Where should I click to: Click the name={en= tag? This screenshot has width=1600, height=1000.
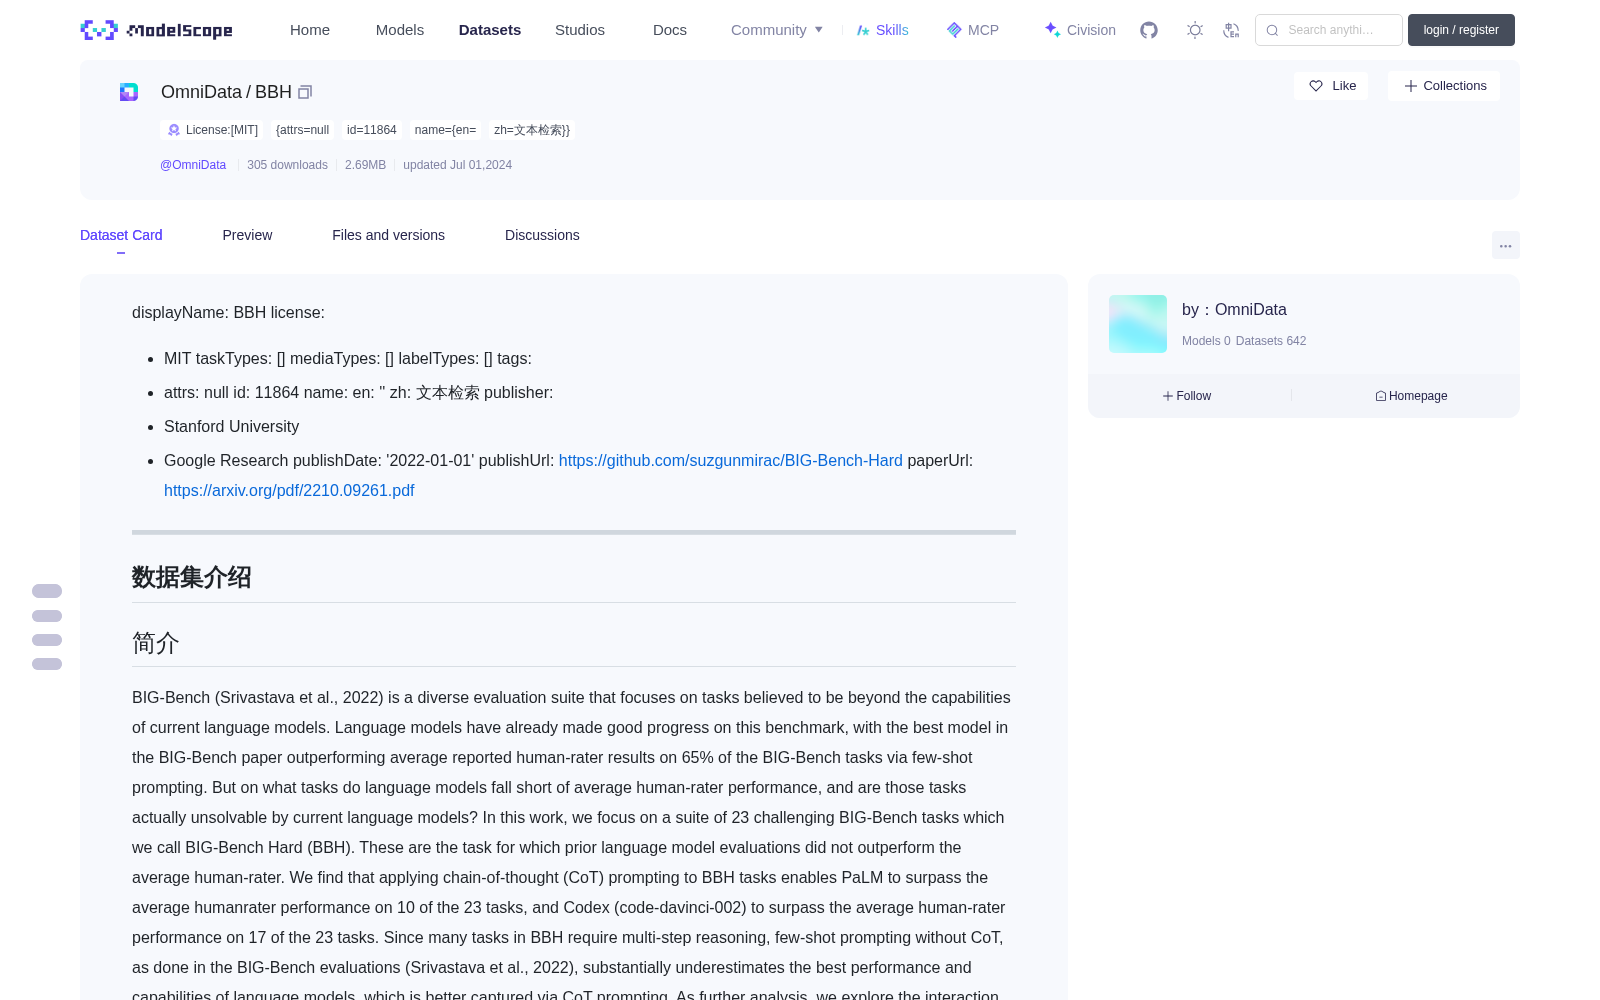tap(445, 130)
